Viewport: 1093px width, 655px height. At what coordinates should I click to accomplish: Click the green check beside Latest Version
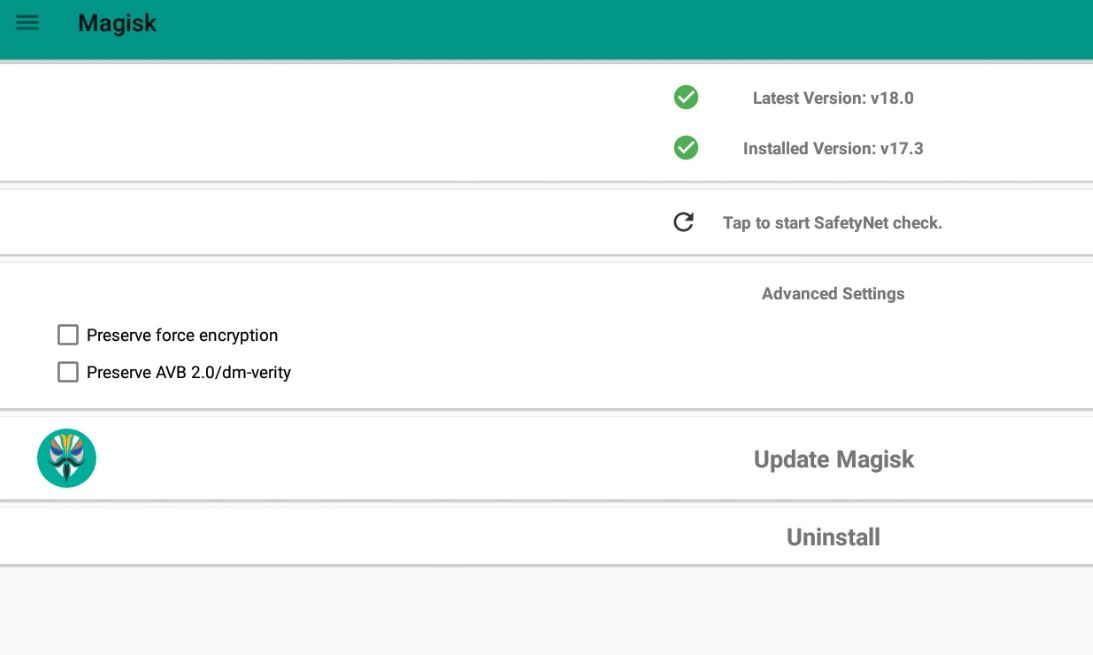tap(686, 97)
